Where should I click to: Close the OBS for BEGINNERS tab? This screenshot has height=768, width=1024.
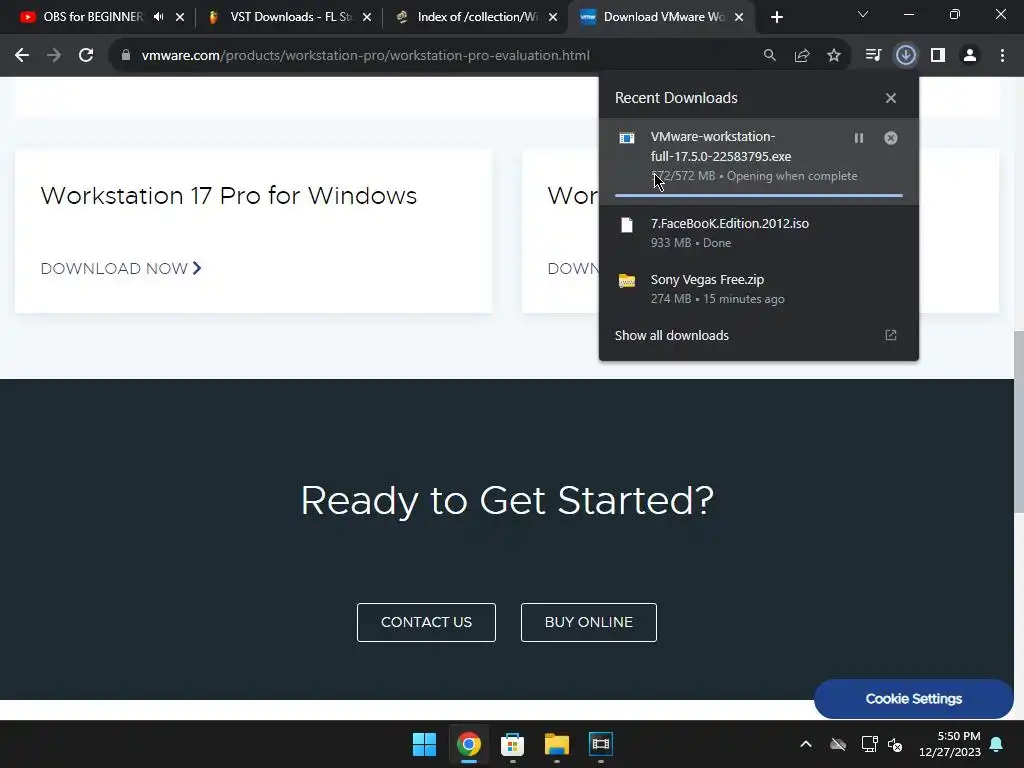pos(180,17)
